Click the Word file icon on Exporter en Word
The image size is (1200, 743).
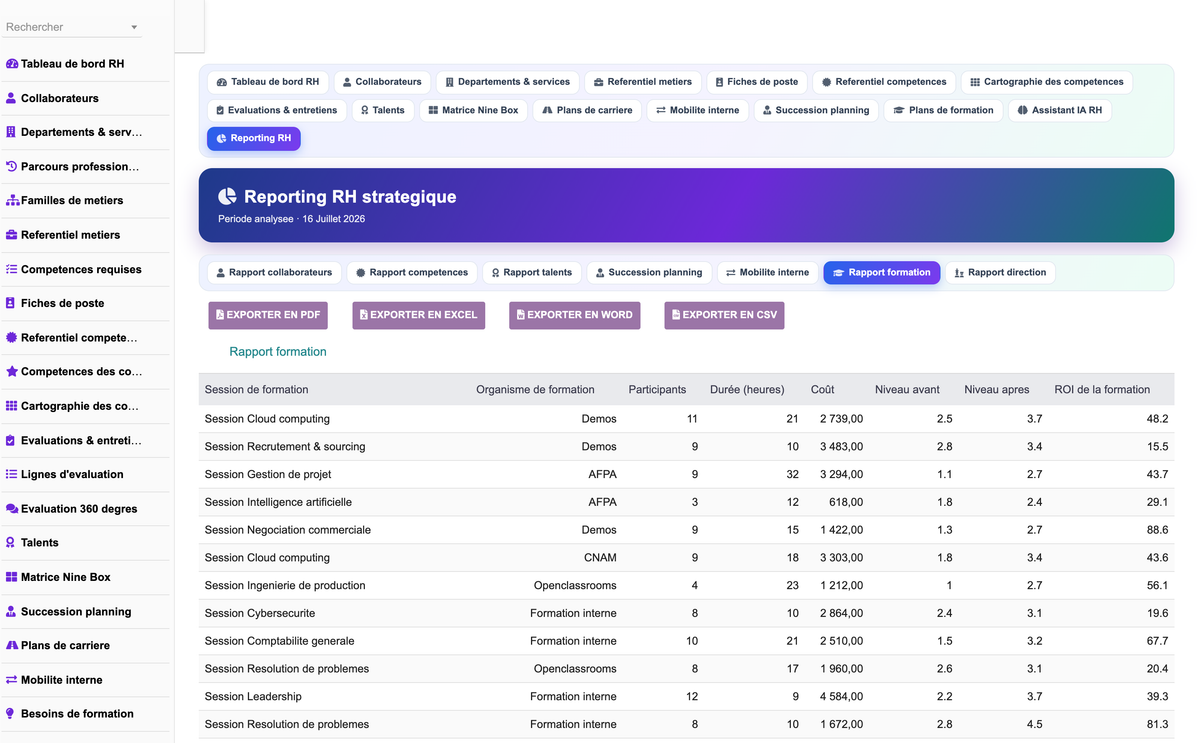pyautogui.click(x=521, y=315)
